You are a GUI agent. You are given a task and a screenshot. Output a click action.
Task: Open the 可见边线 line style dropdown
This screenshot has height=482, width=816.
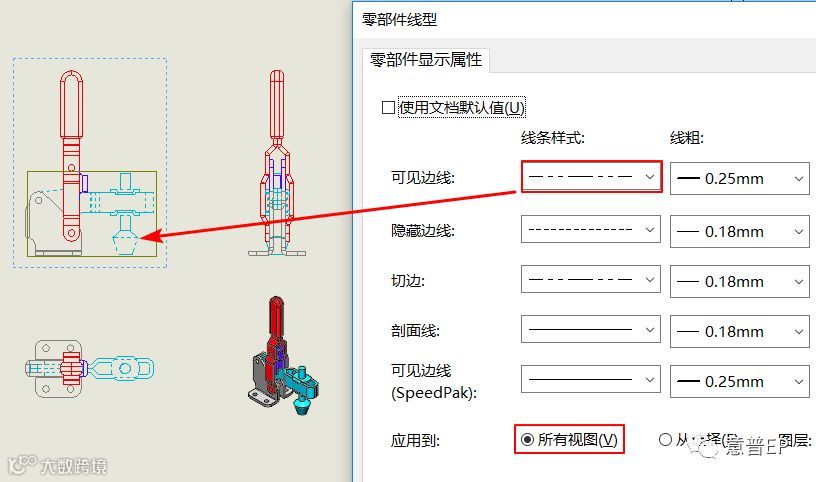tap(591, 177)
